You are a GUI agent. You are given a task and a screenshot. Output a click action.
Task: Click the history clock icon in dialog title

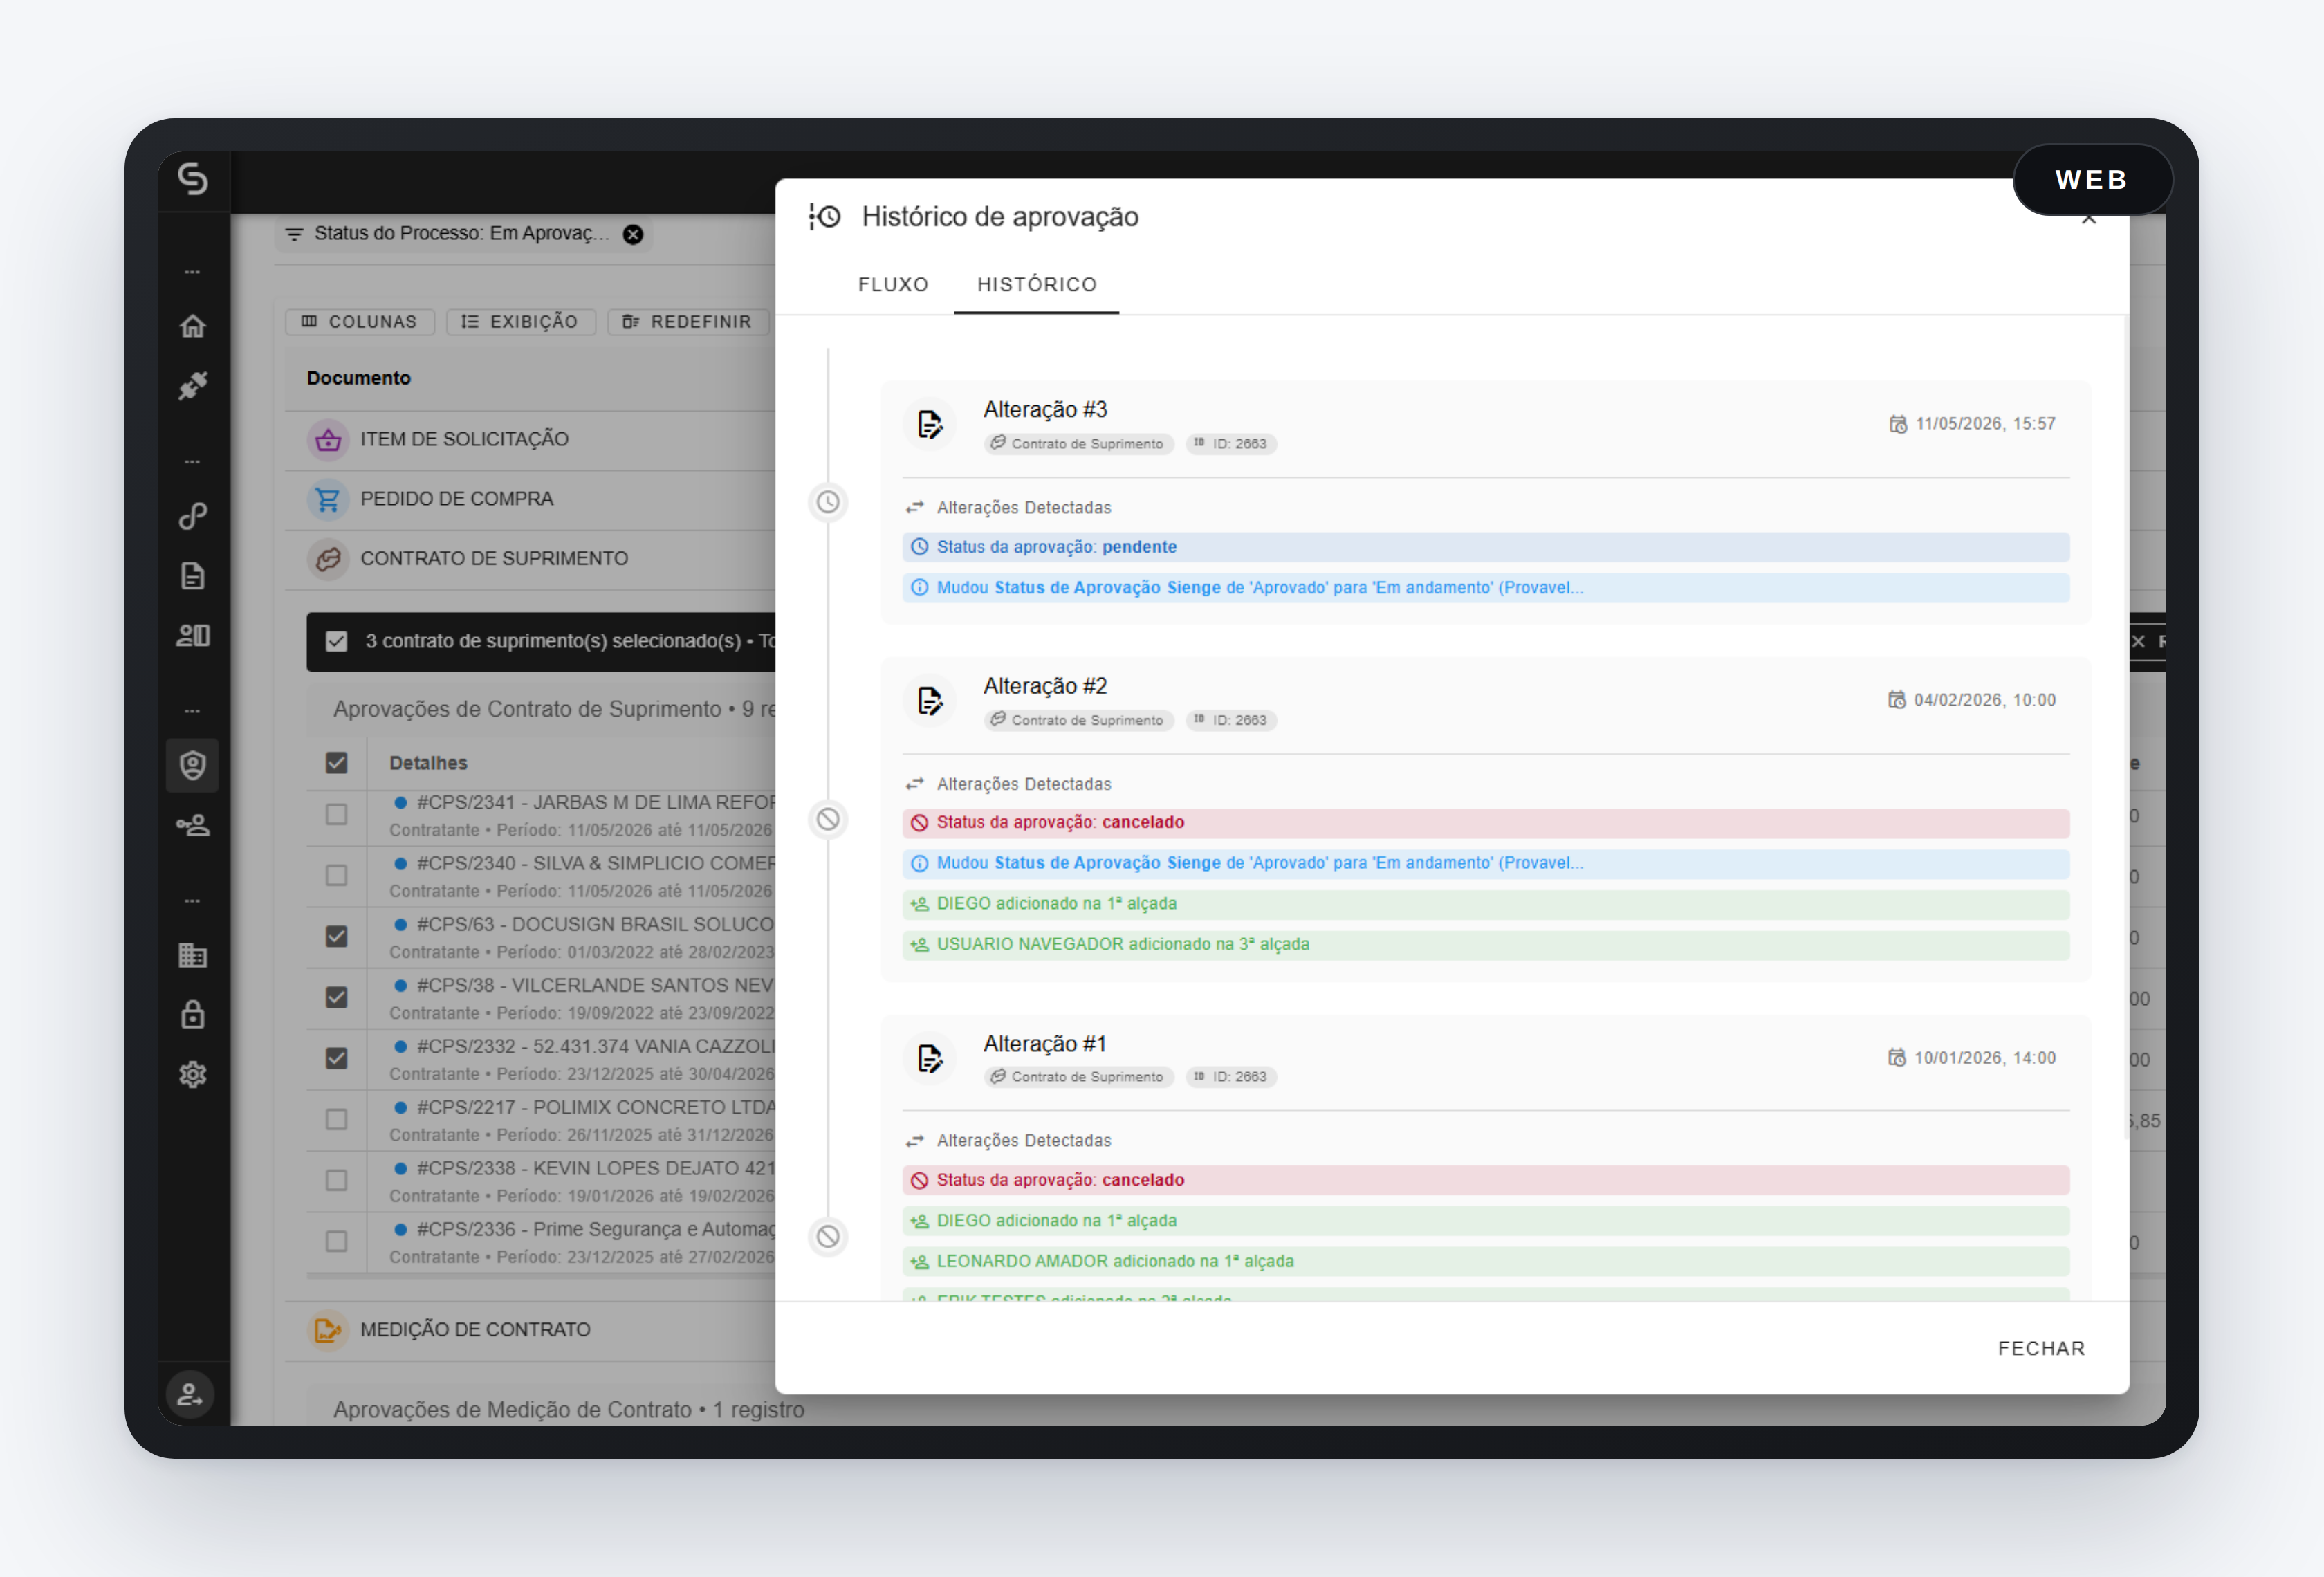825,216
